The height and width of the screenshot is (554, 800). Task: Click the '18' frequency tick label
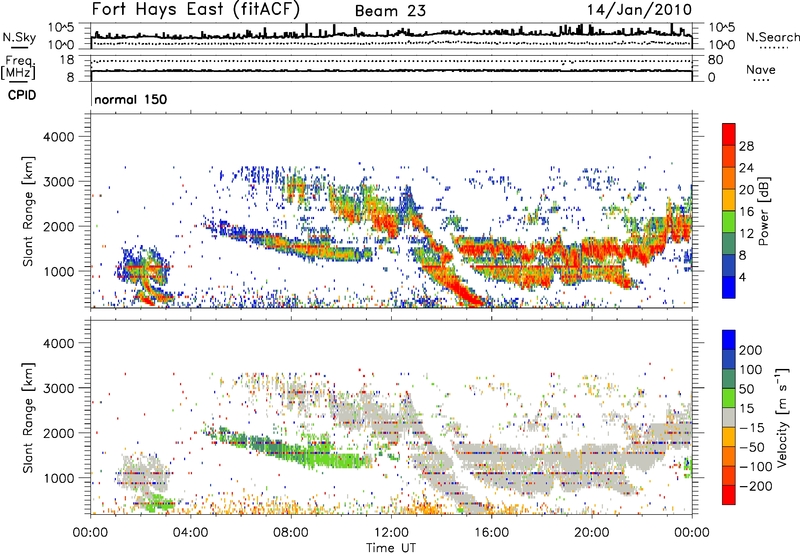pos(67,60)
